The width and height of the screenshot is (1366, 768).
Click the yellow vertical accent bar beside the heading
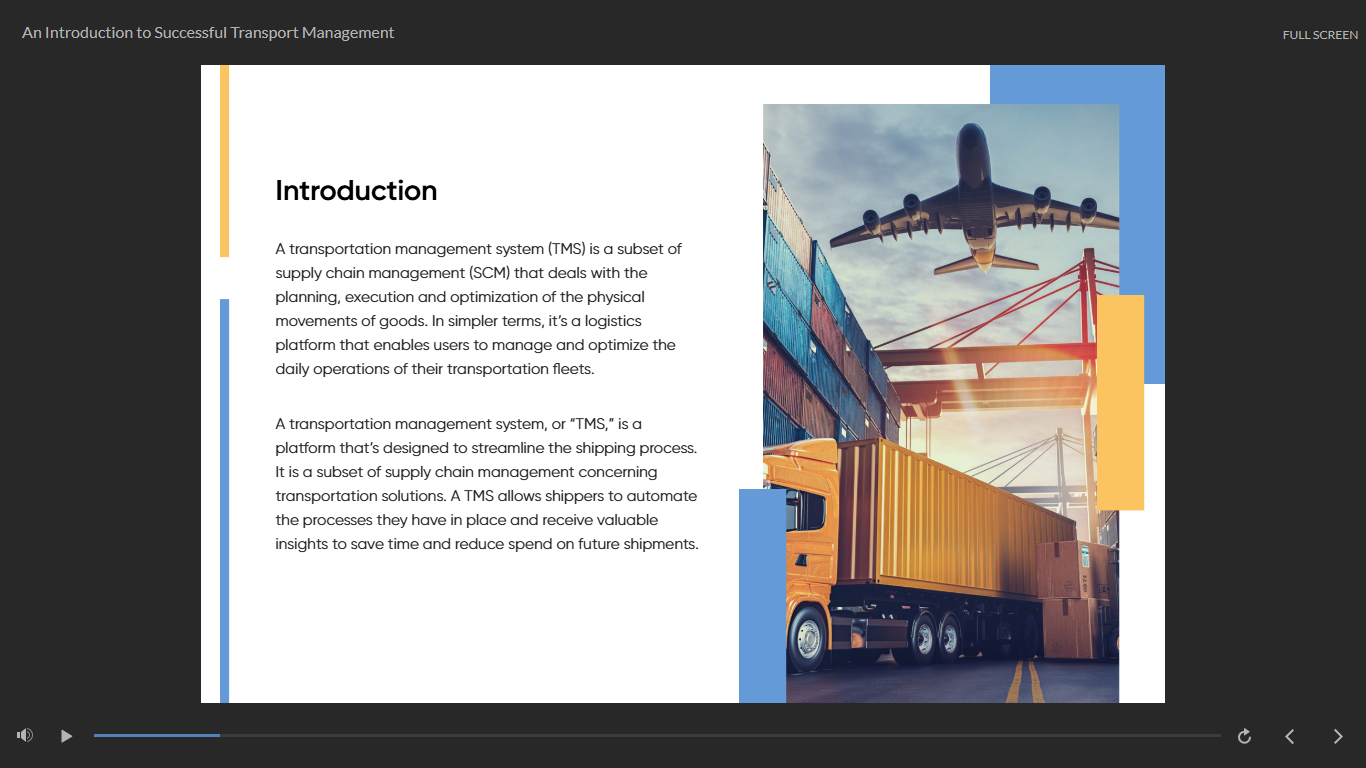click(x=225, y=160)
